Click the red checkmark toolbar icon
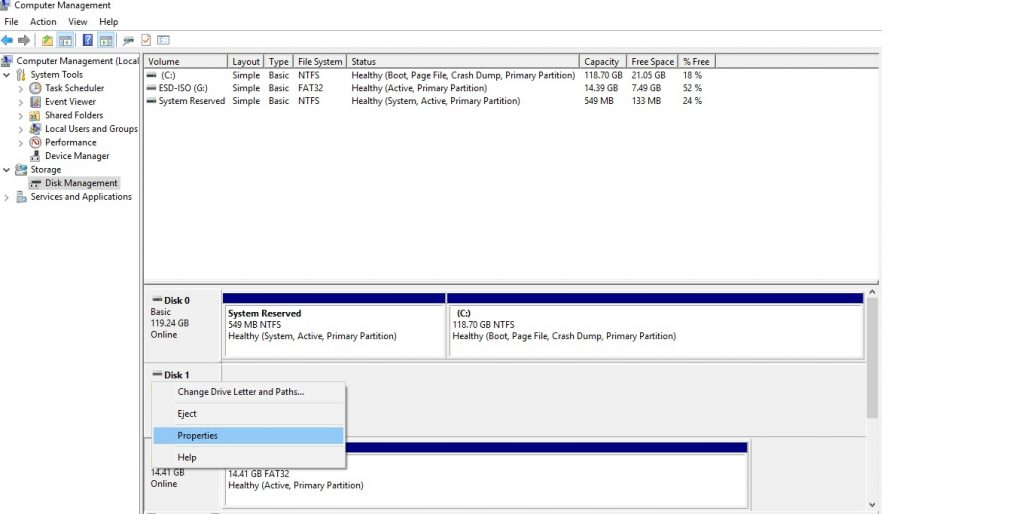 point(146,40)
